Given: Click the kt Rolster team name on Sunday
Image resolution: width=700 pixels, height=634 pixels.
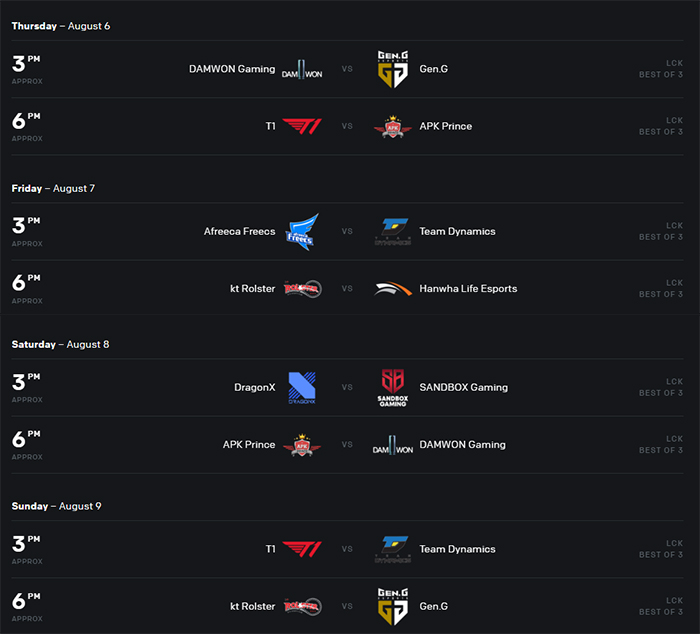Looking at the screenshot, I should 253,606.
